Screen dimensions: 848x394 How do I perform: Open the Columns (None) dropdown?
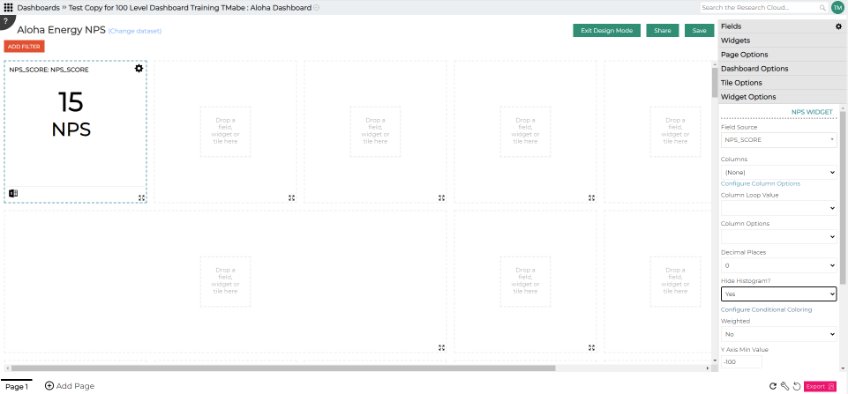click(x=779, y=172)
